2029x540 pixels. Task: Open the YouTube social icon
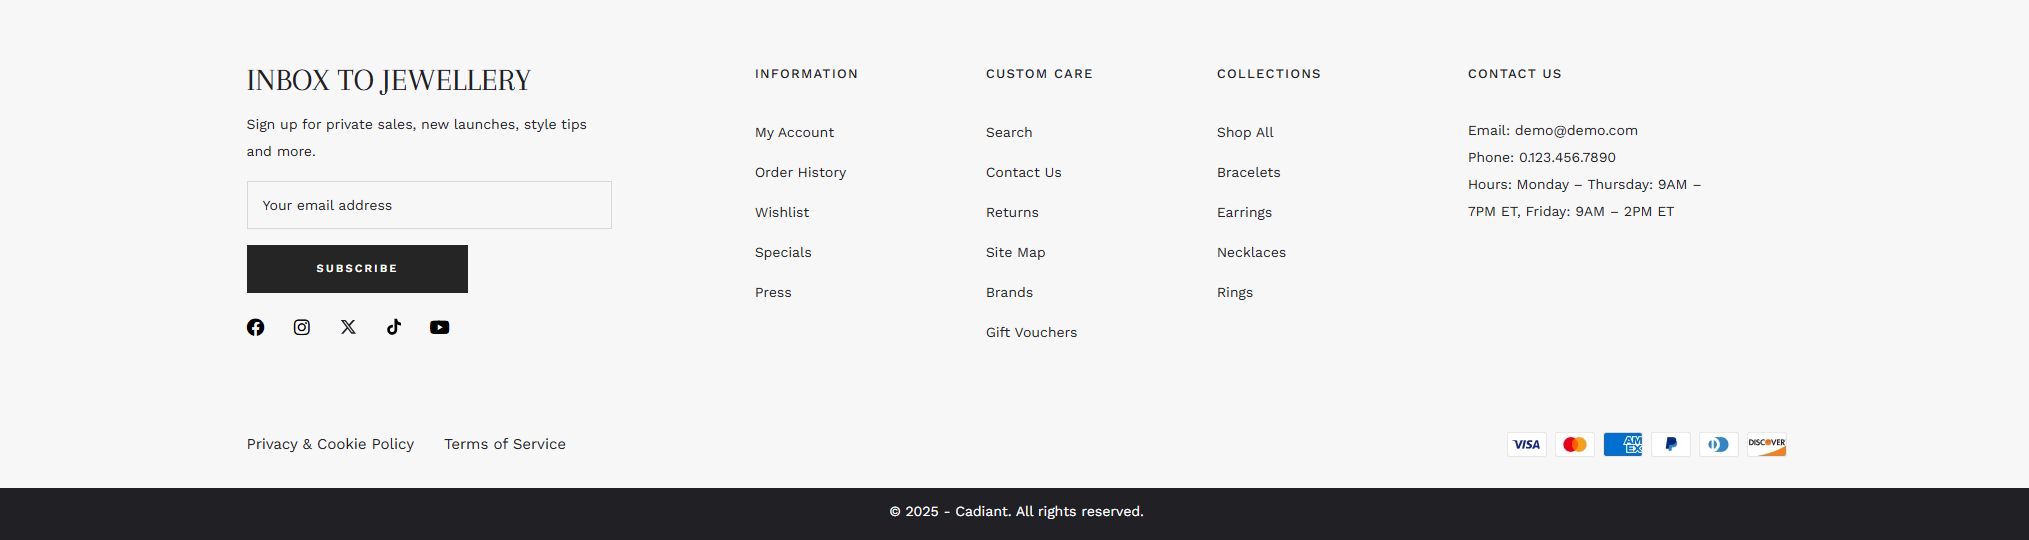point(440,327)
